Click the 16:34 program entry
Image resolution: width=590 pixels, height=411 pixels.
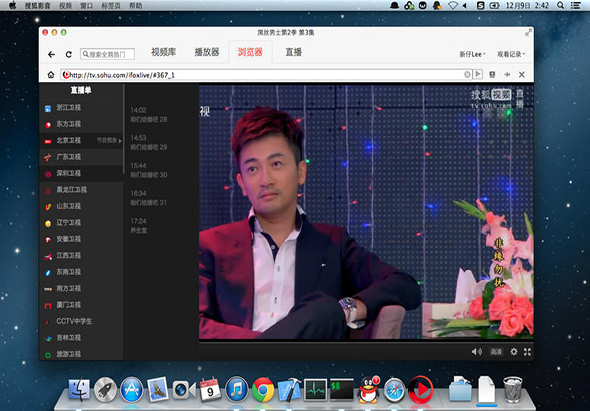tap(149, 198)
